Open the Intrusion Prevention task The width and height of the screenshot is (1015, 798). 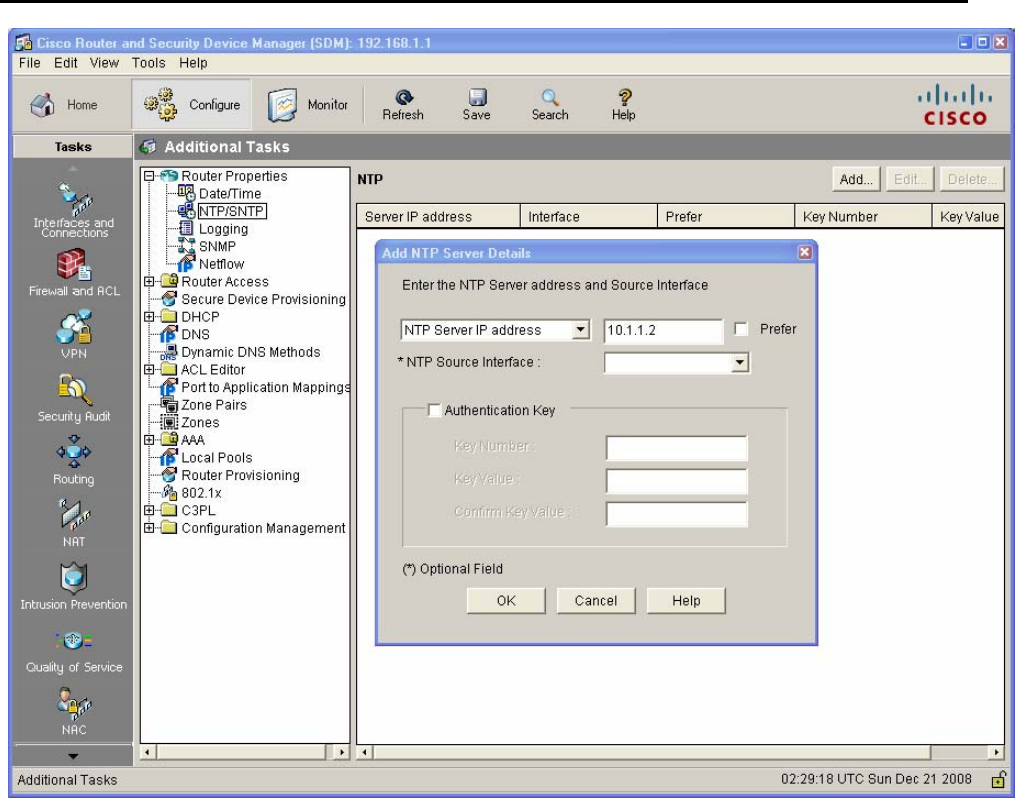pyautogui.click(x=73, y=586)
